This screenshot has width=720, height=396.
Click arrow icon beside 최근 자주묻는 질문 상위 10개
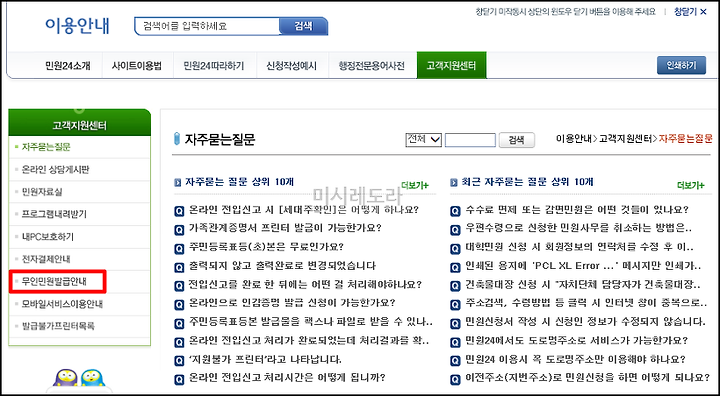[454, 183]
